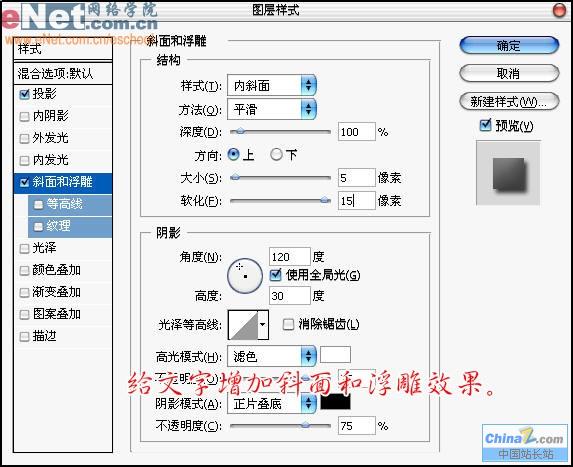Open the gloss contour (光泽等高线) thumbnail

point(243,325)
